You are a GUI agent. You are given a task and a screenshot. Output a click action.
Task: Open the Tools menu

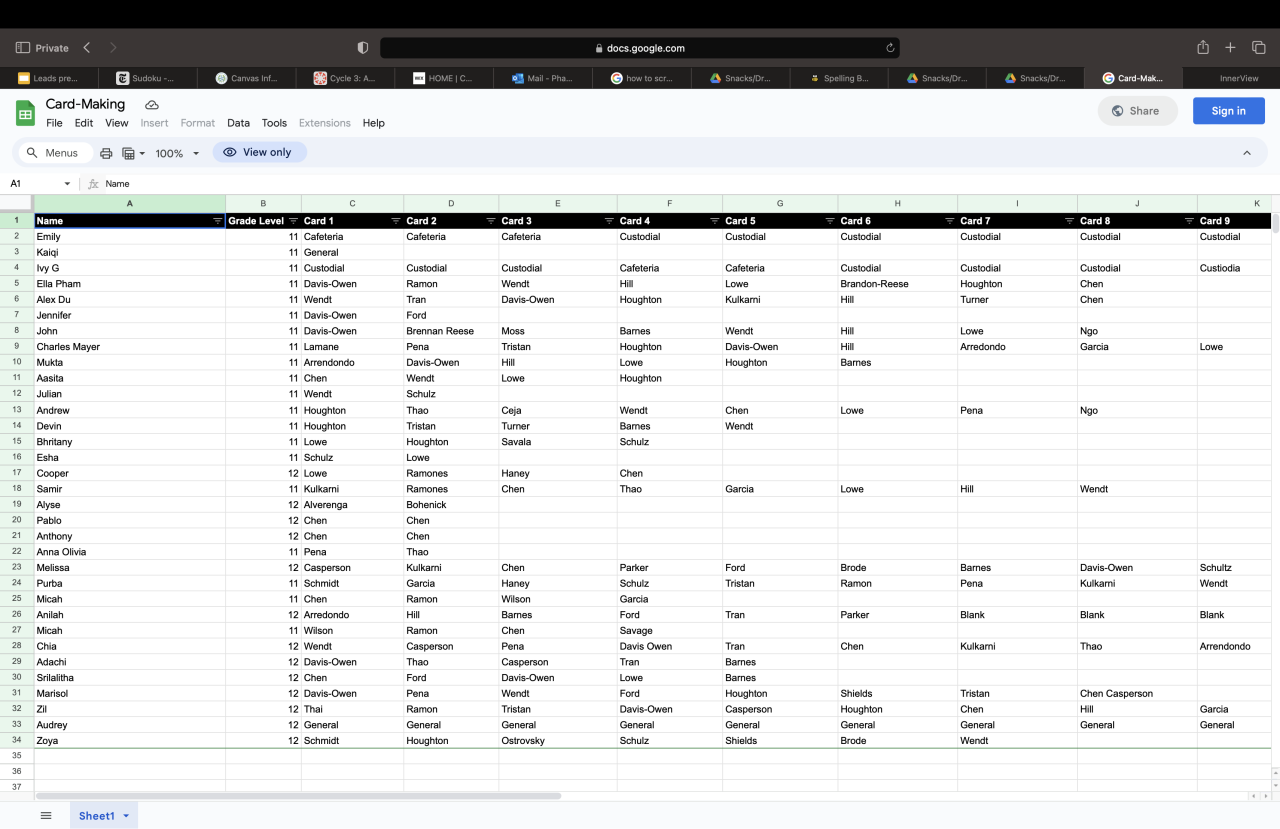[274, 123]
